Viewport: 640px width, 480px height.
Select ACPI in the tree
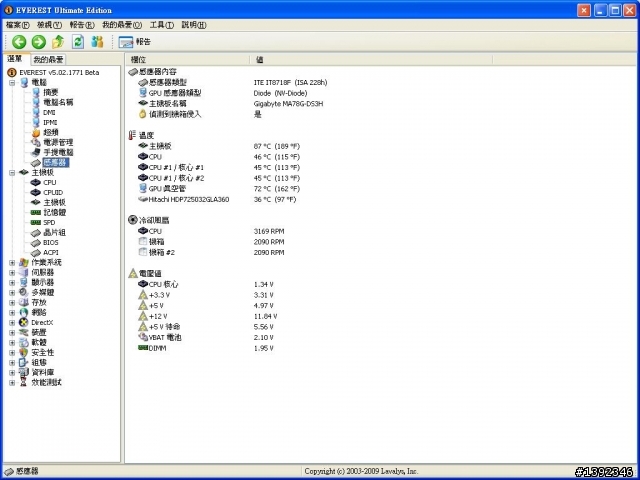coord(51,253)
